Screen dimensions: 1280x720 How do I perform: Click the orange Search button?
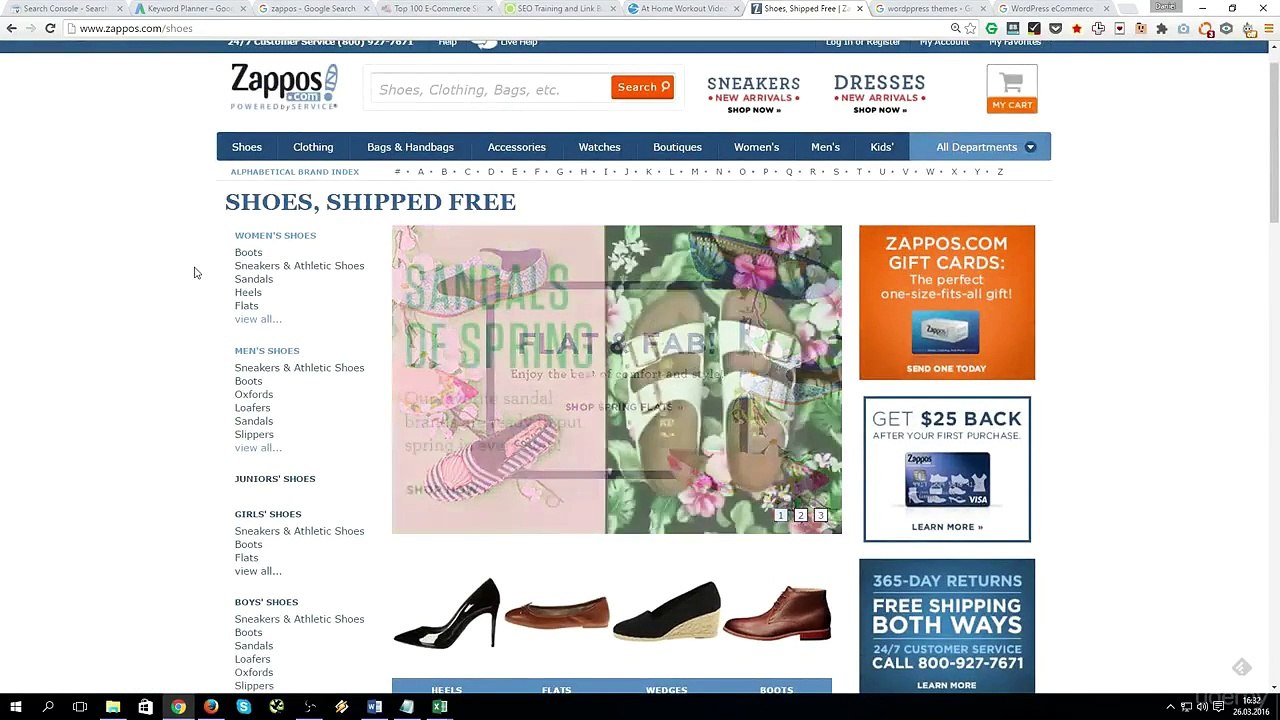(643, 88)
